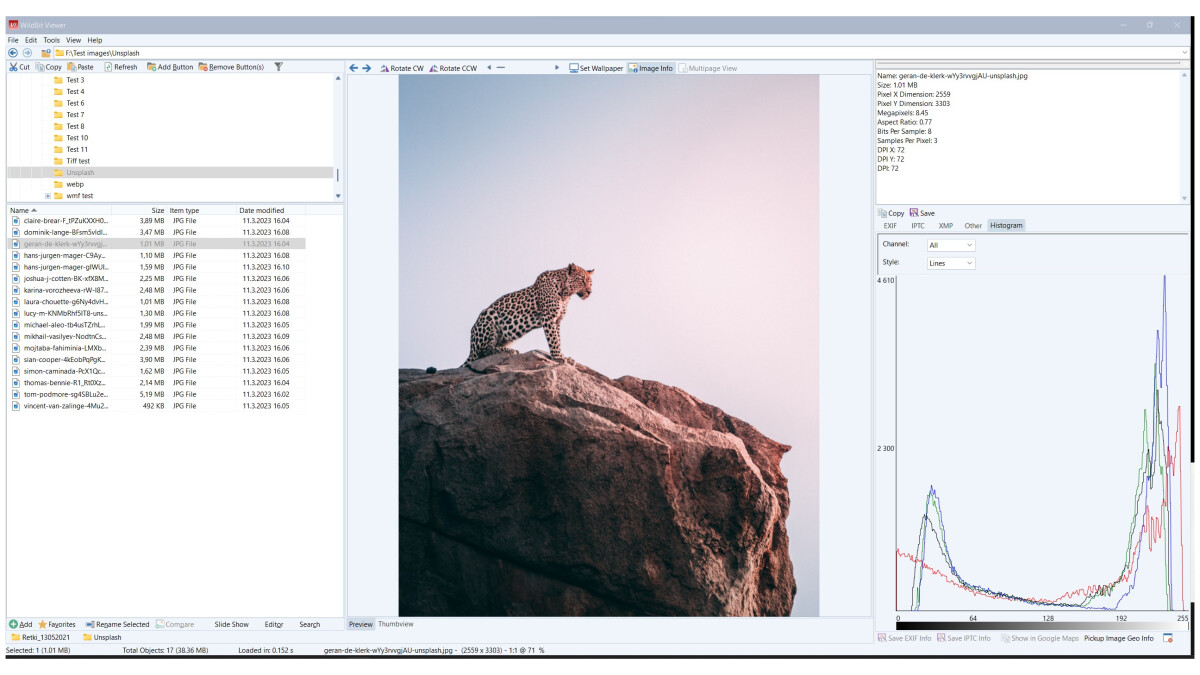
Task: Open the Editor
Action: pos(274,624)
